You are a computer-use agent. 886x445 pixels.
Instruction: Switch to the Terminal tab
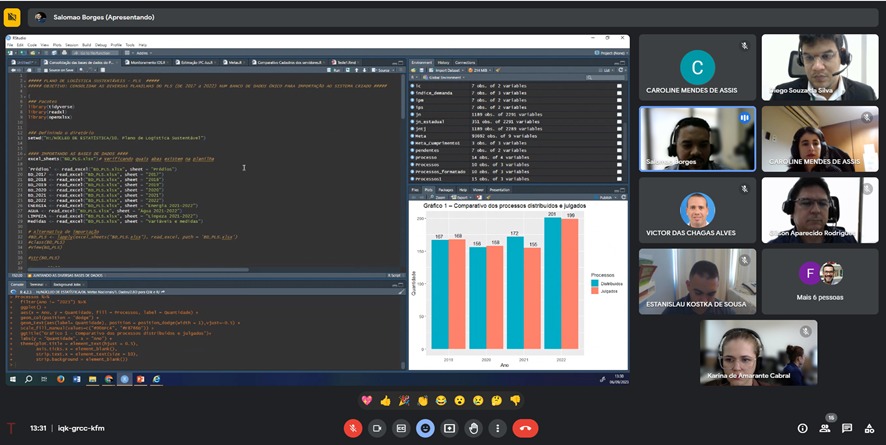[37, 285]
